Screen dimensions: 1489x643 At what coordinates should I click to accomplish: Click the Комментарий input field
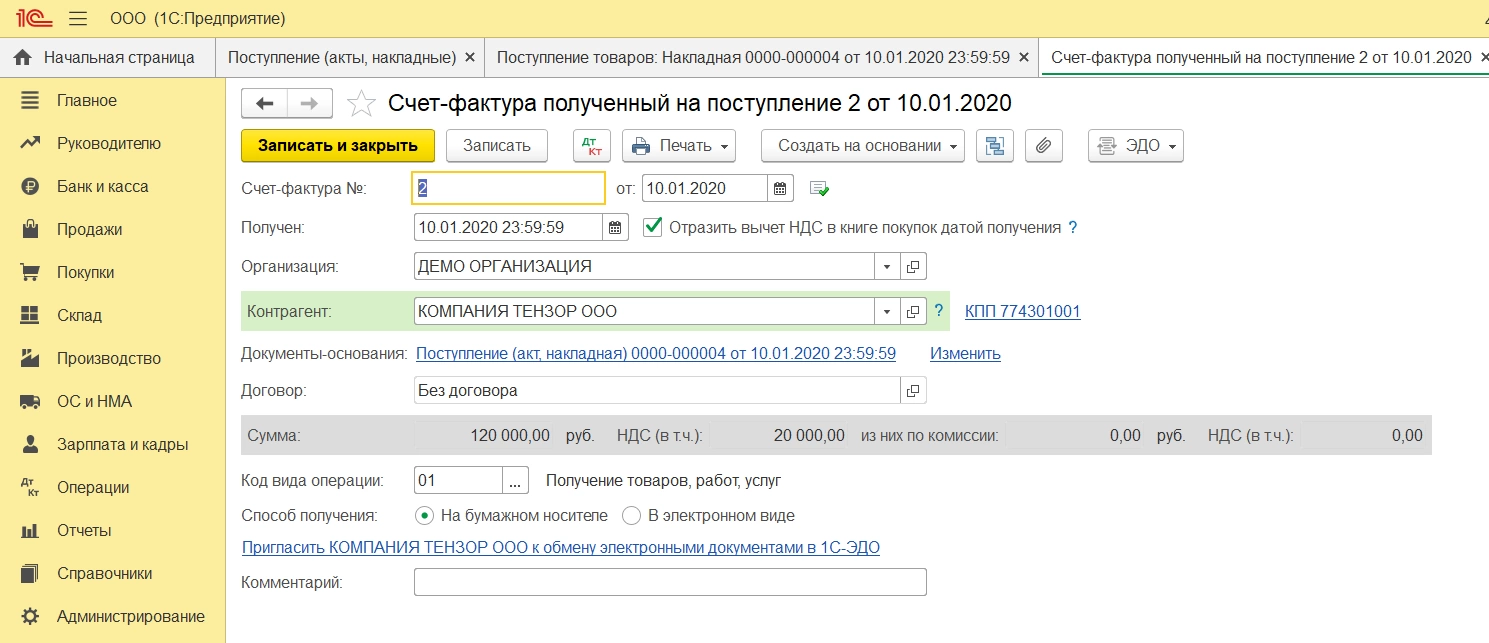tap(670, 582)
